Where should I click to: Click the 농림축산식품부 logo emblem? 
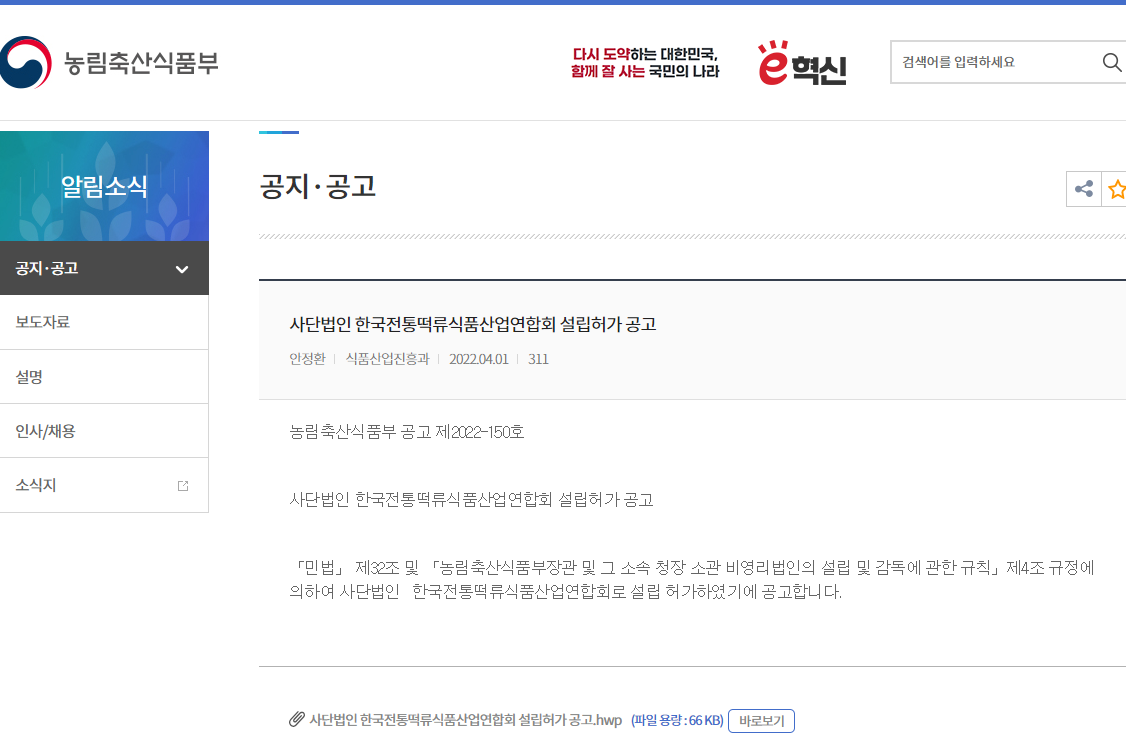(26, 62)
